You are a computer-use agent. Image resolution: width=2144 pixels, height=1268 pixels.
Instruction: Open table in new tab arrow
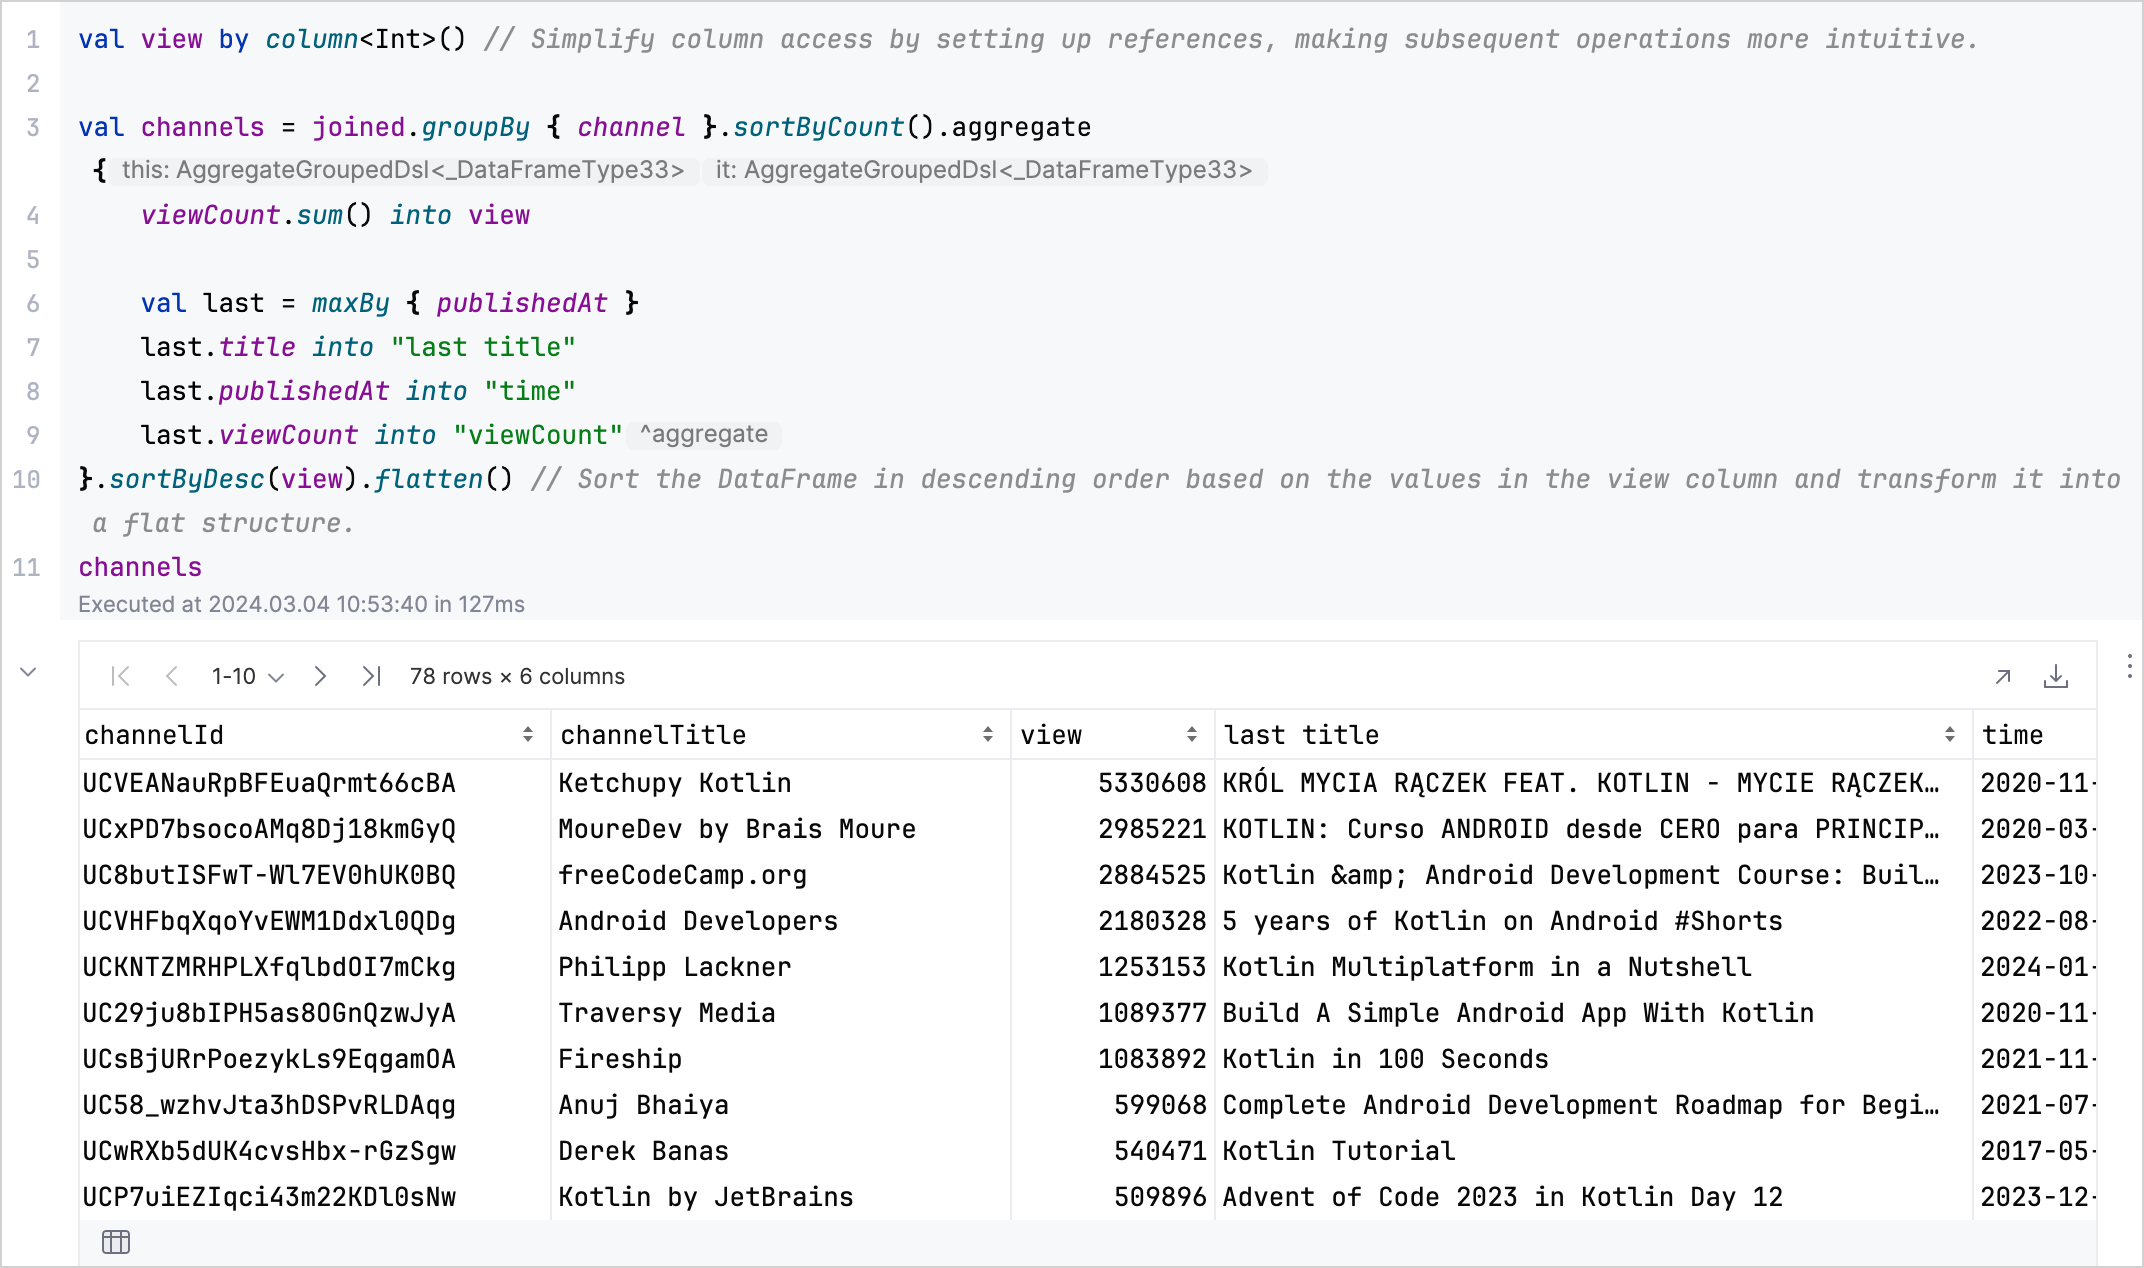(x=2002, y=677)
